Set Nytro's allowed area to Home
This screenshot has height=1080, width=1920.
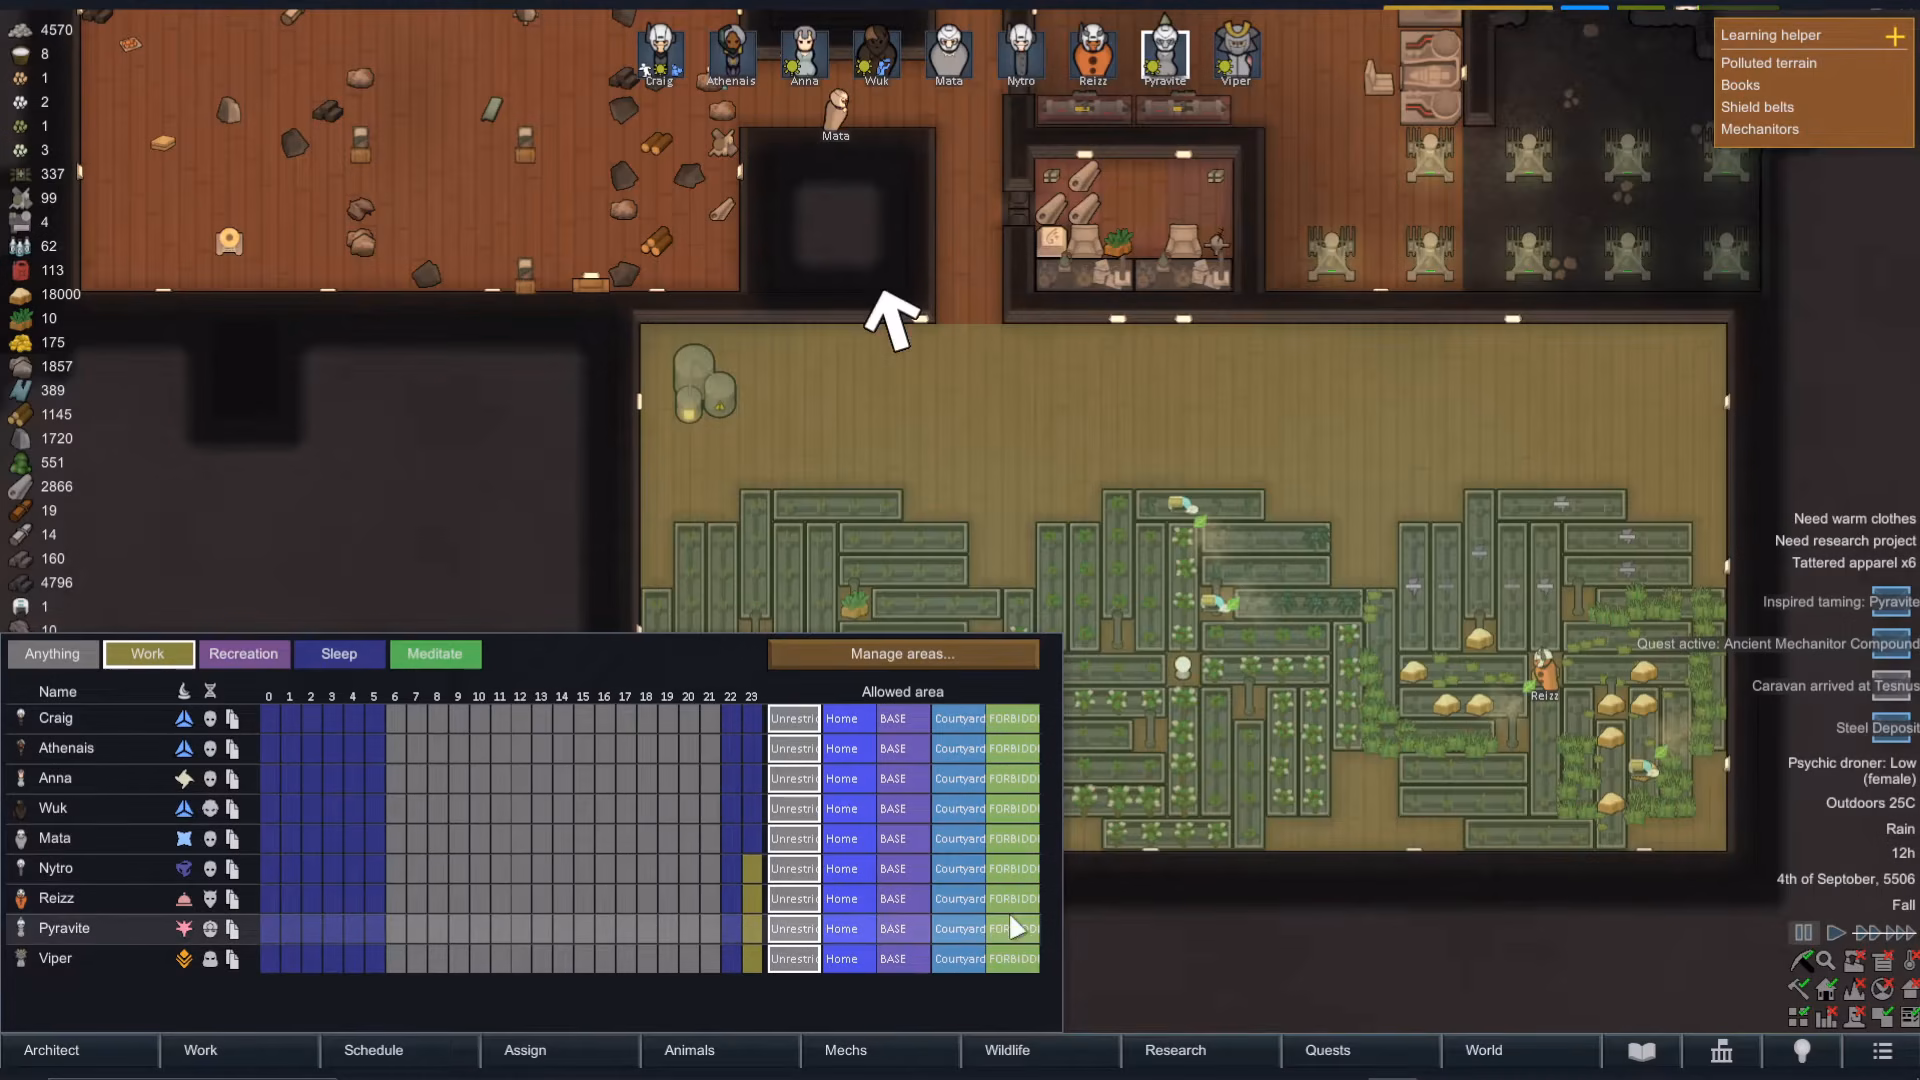point(849,868)
